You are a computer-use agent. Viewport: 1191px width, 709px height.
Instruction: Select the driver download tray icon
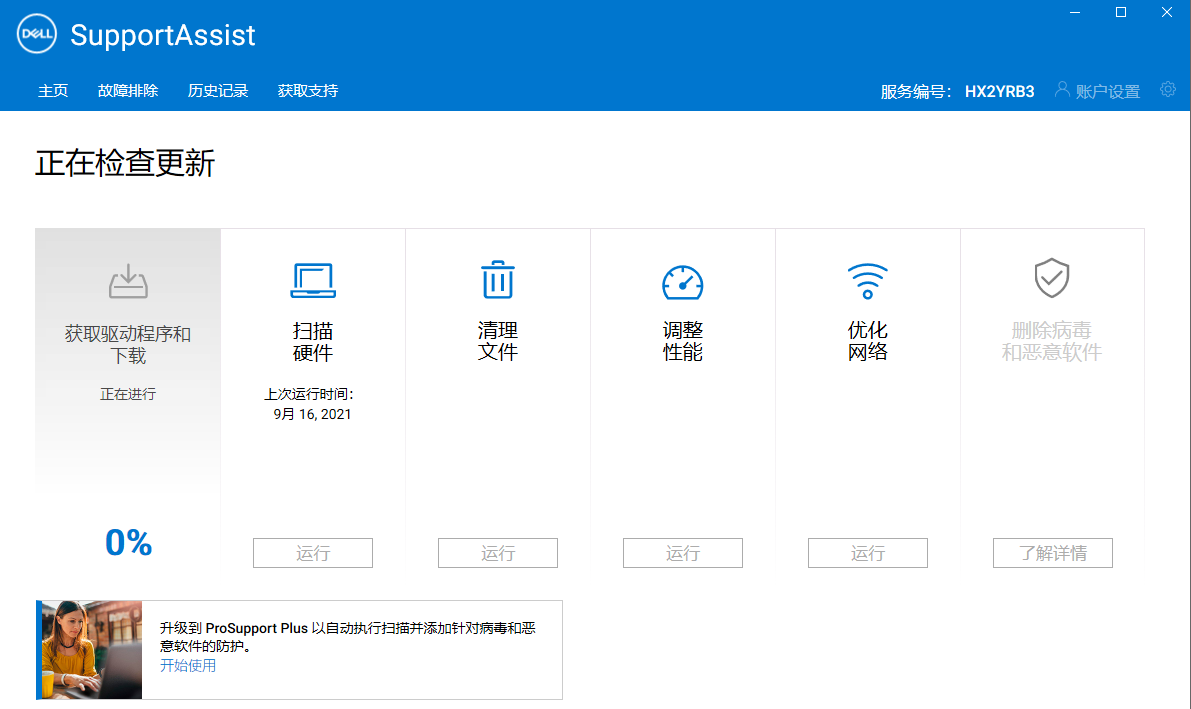coord(128,280)
